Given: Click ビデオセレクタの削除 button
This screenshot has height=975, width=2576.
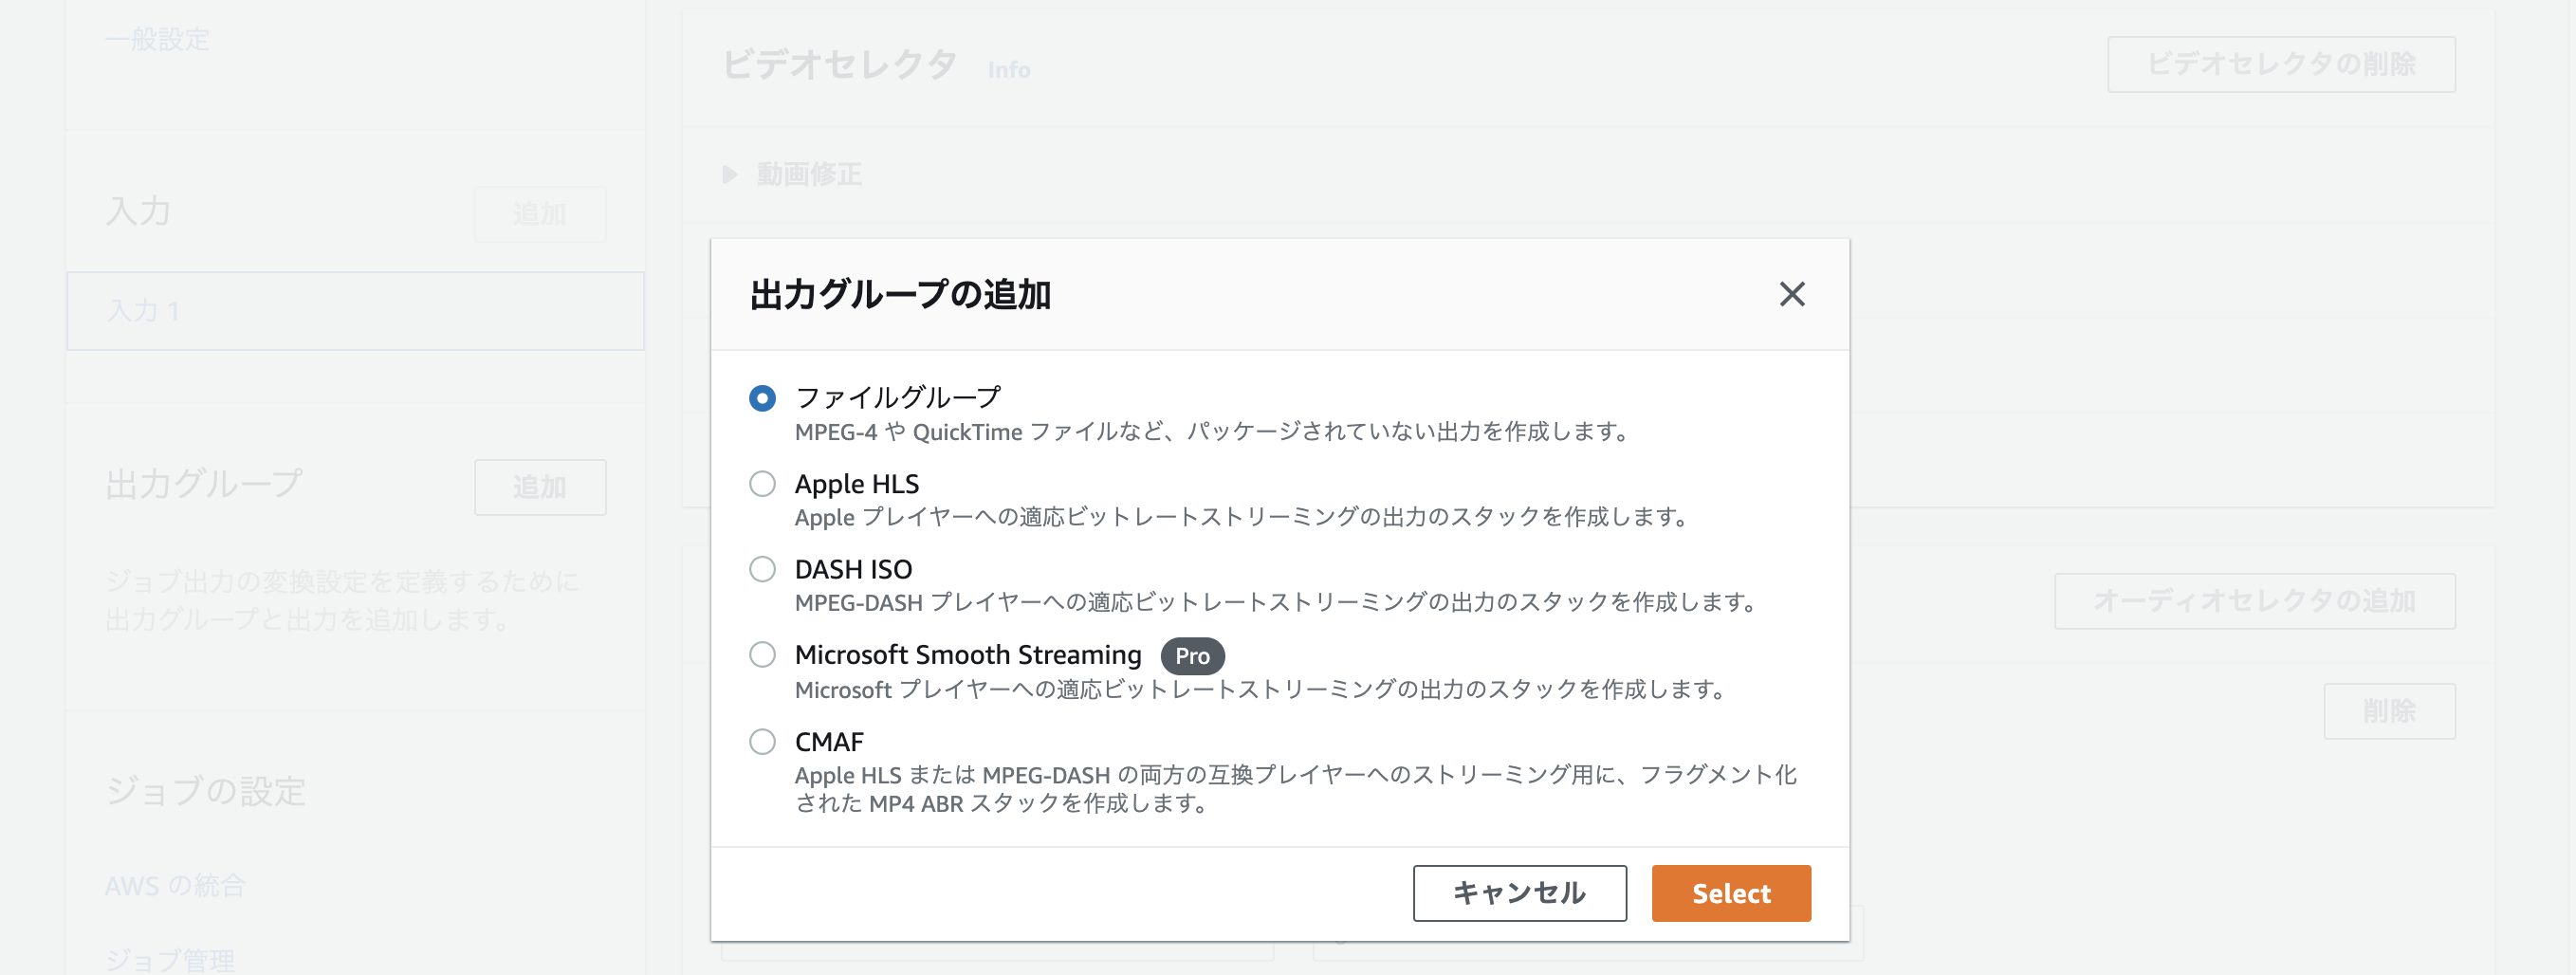Looking at the screenshot, I should (2280, 64).
